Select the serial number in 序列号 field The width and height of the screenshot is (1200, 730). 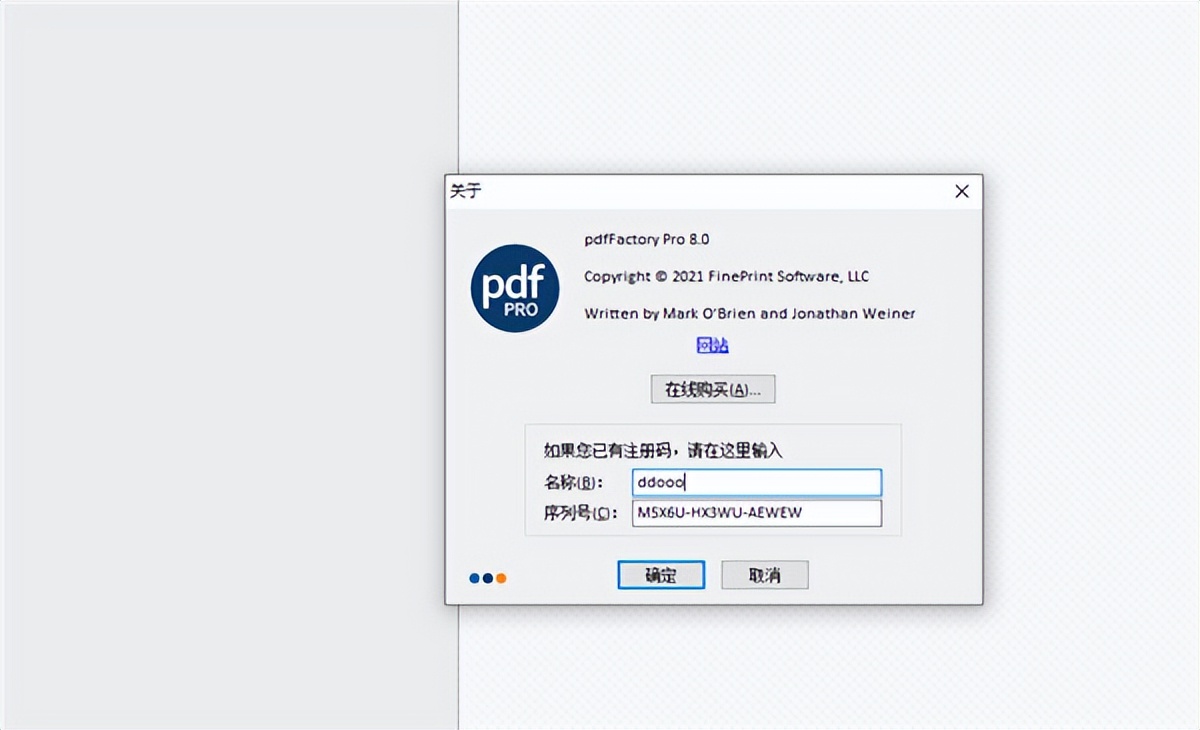756,513
